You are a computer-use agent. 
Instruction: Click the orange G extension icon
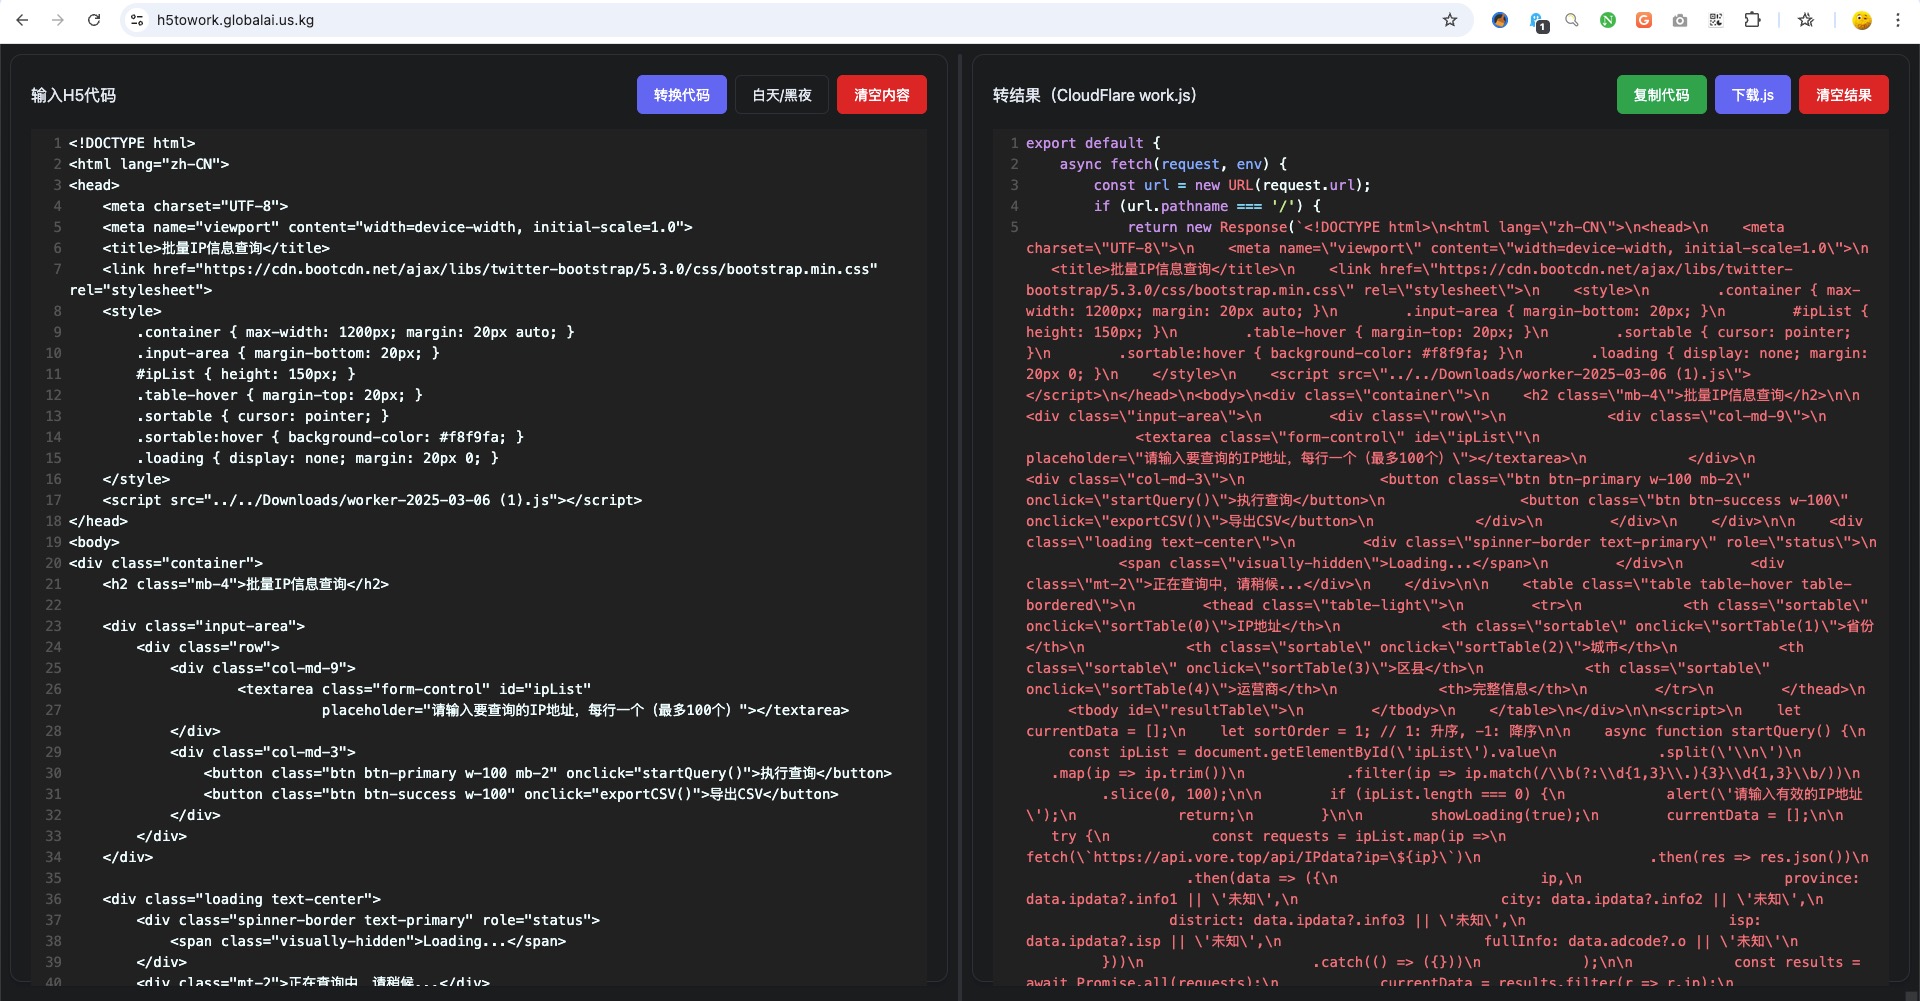coord(1644,20)
